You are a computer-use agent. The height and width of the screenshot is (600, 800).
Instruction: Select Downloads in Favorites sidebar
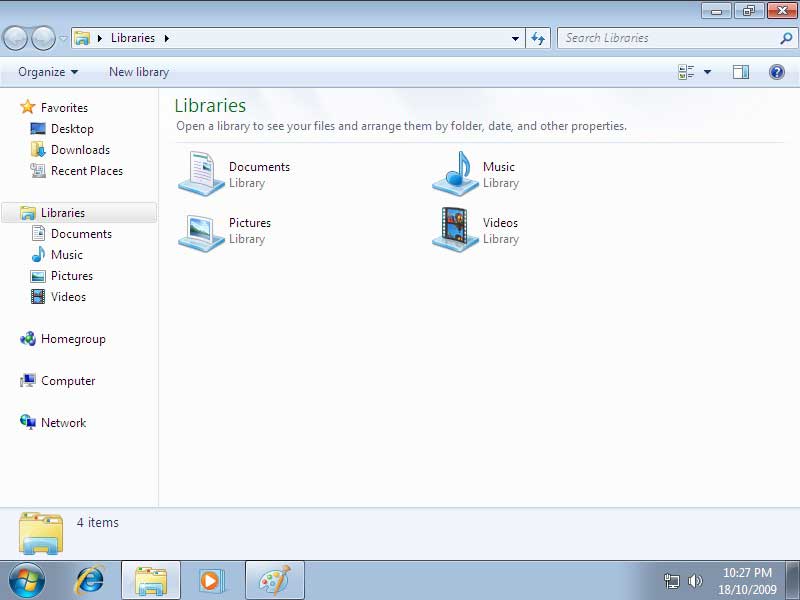tap(80, 150)
